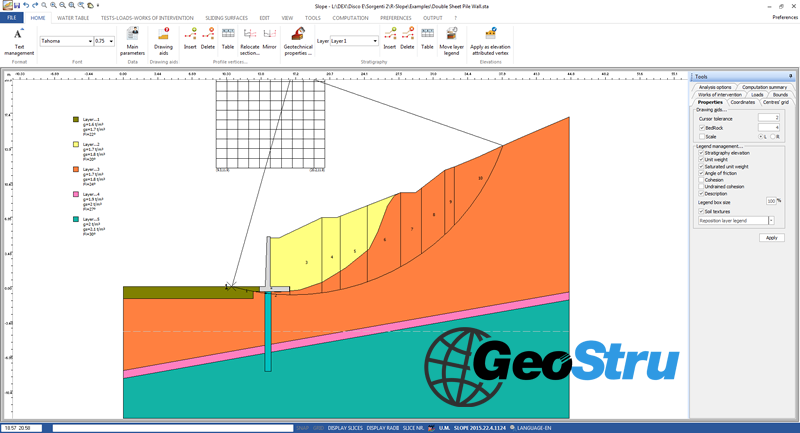Toggle Description checkbox
800x433 pixels.
[701, 194]
